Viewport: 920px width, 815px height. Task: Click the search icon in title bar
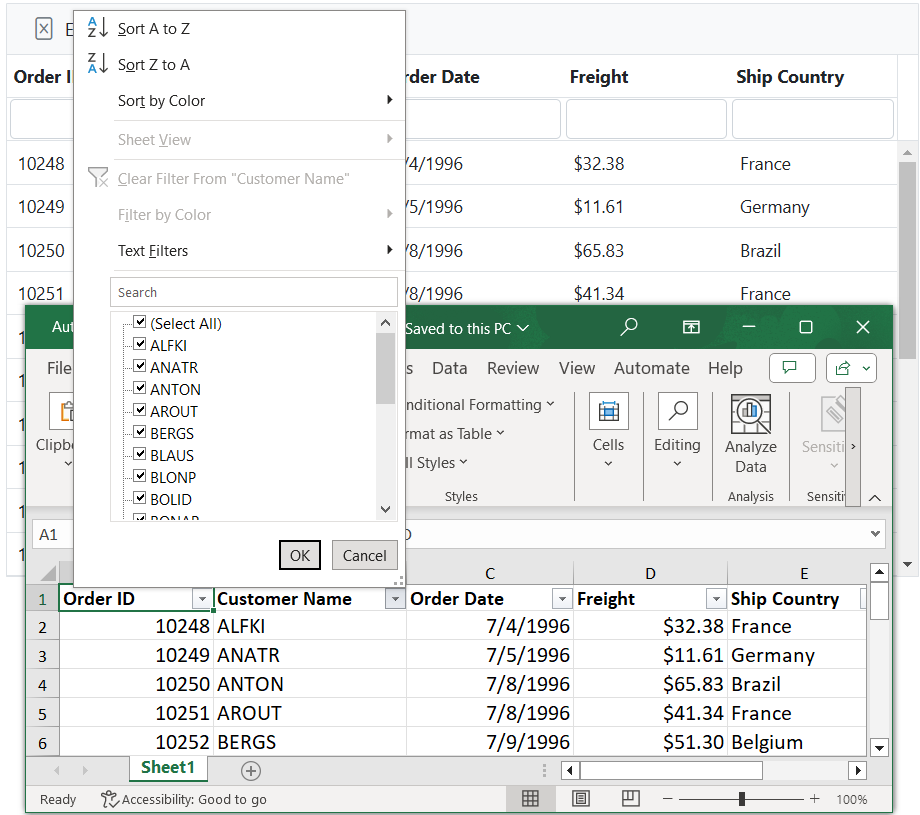click(x=629, y=327)
